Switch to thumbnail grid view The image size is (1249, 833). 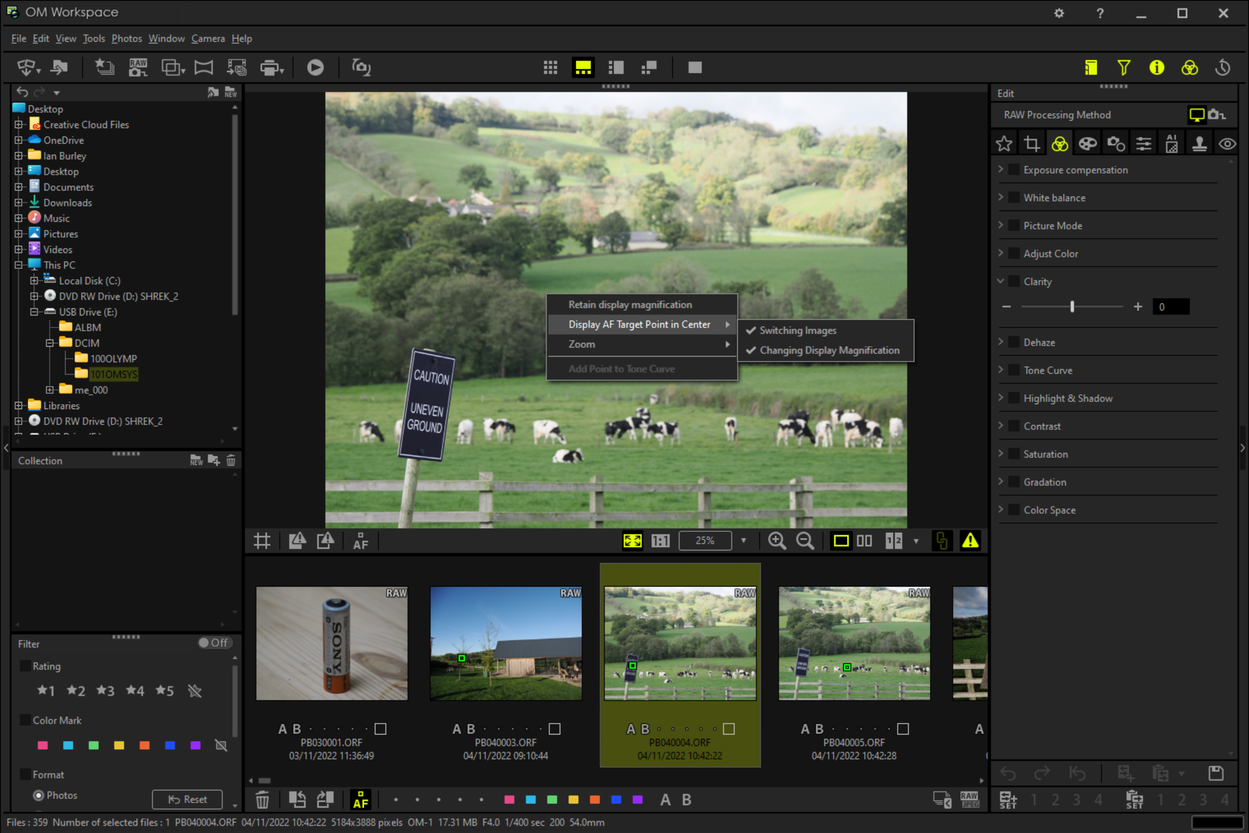[x=550, y=67]
